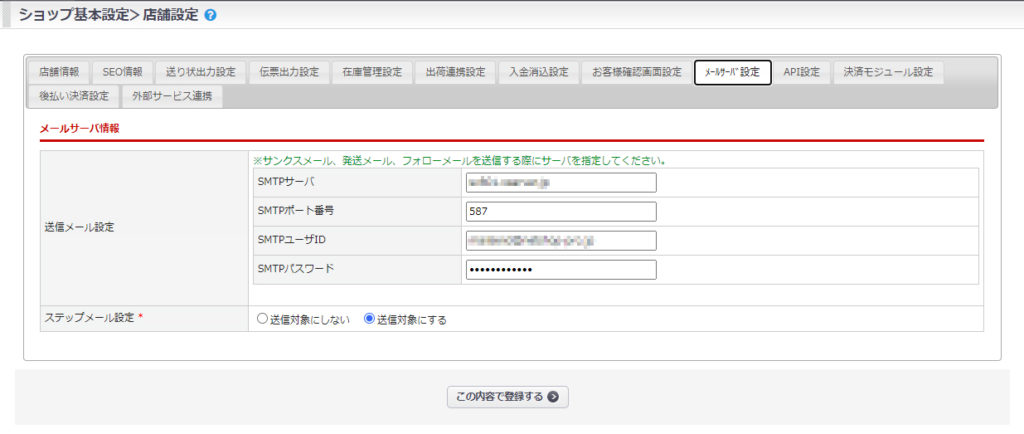1024x434 pixels.
Task: Click the メールサーバ設定 tab
Action: pos(733,72)
